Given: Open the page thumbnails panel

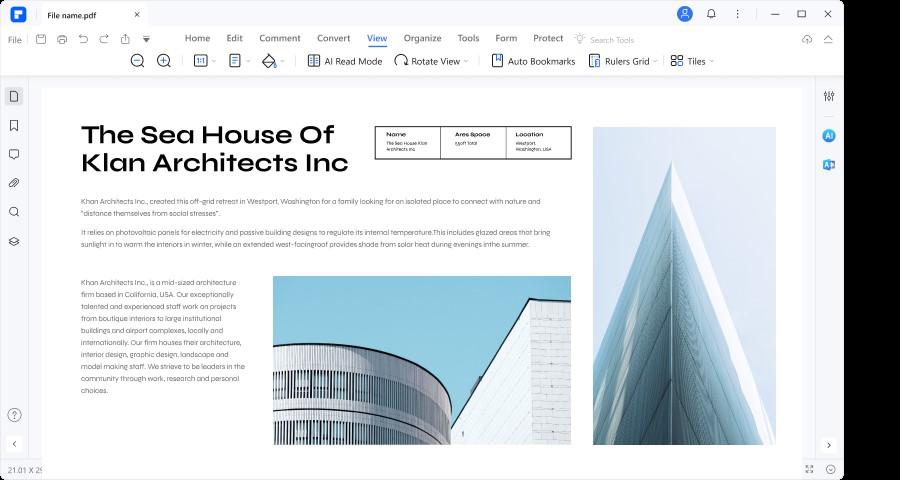Looking at the screenshot, I should (x=14, y=96).
